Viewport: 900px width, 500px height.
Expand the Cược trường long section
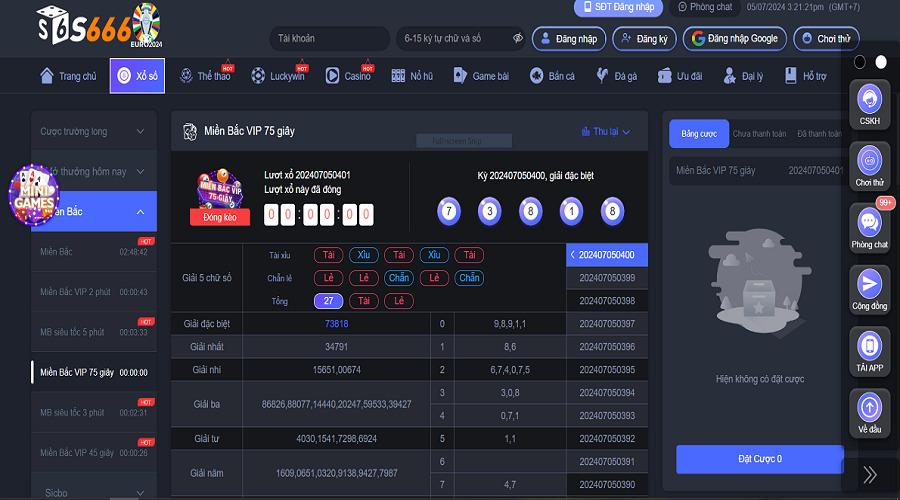[x=93, y=131]
